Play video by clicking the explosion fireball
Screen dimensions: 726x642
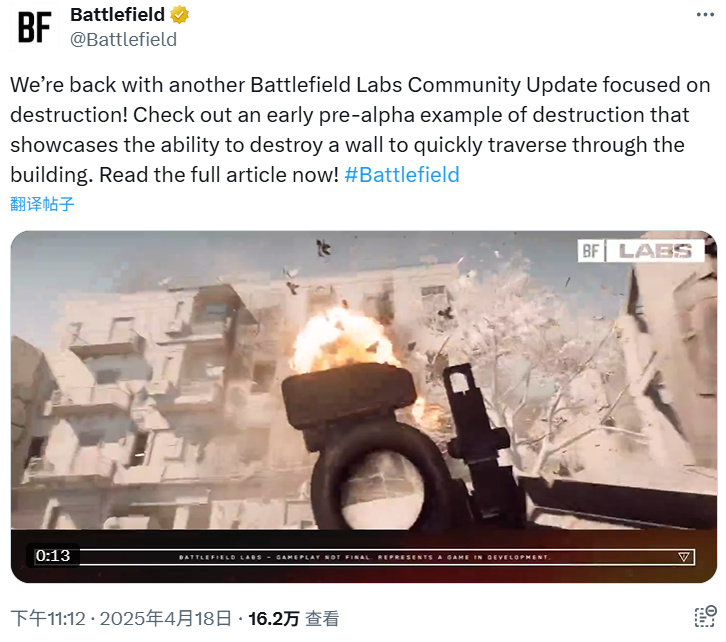345,340
